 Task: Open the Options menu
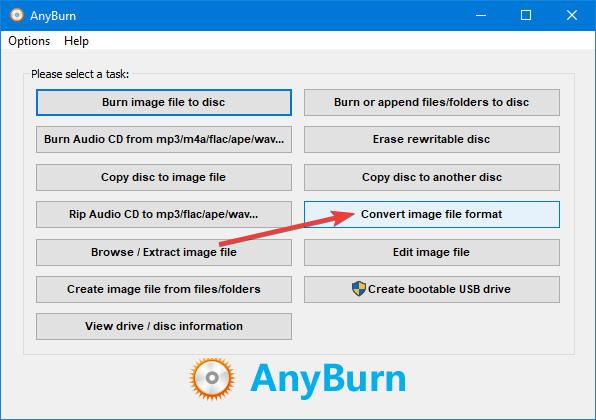(x=29, y=41)
